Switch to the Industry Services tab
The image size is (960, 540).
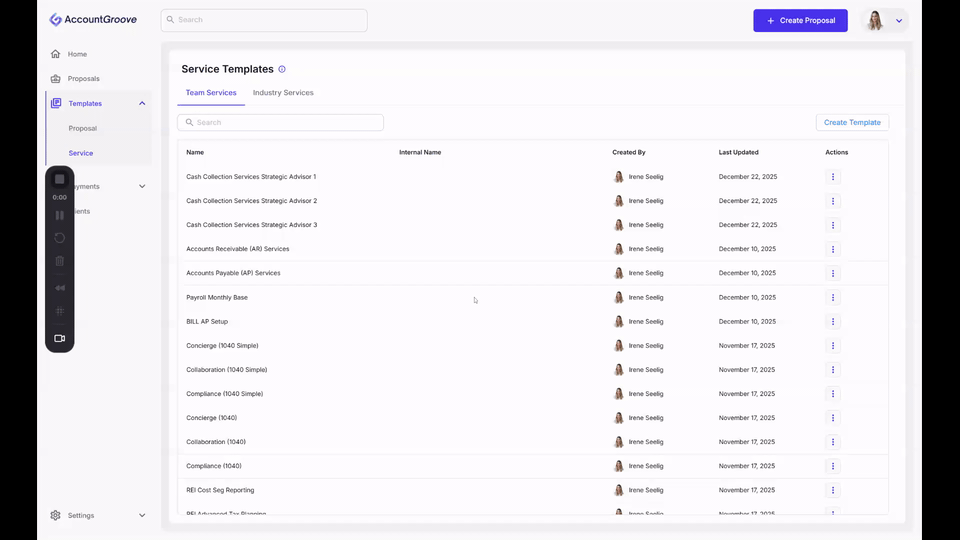(x=283, y=92)
